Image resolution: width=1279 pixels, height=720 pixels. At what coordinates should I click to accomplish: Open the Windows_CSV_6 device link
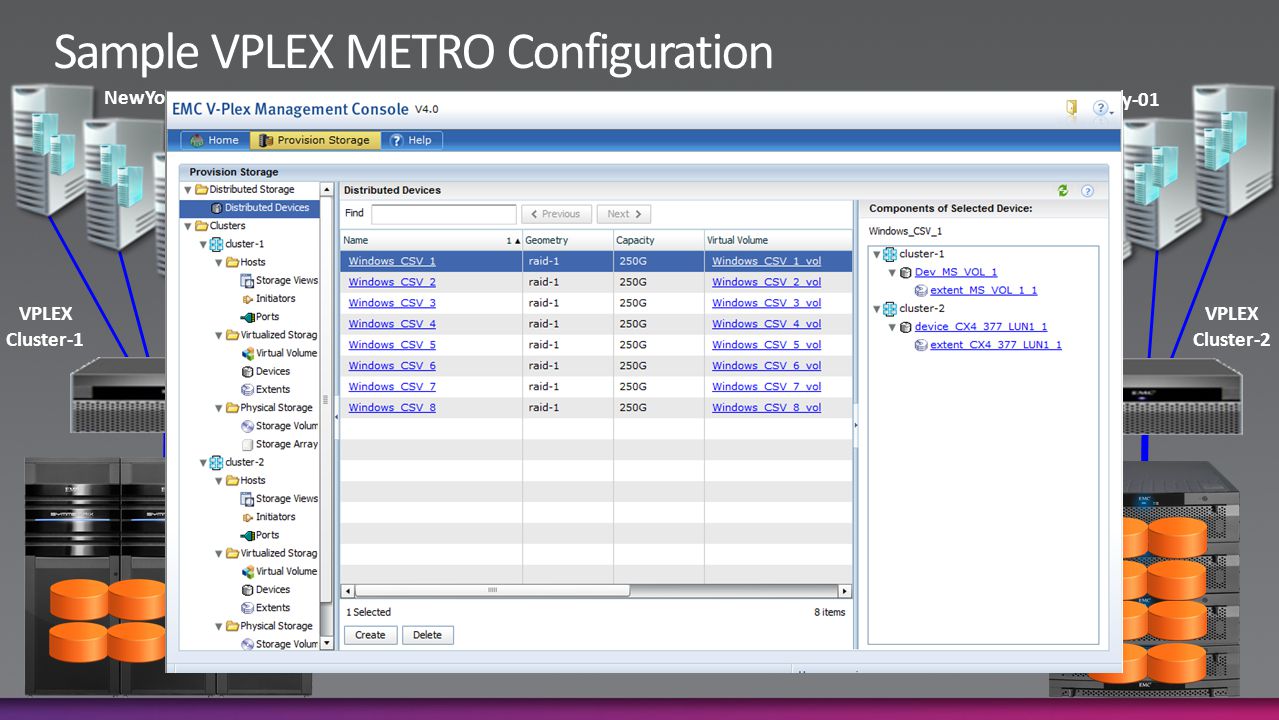392,366
